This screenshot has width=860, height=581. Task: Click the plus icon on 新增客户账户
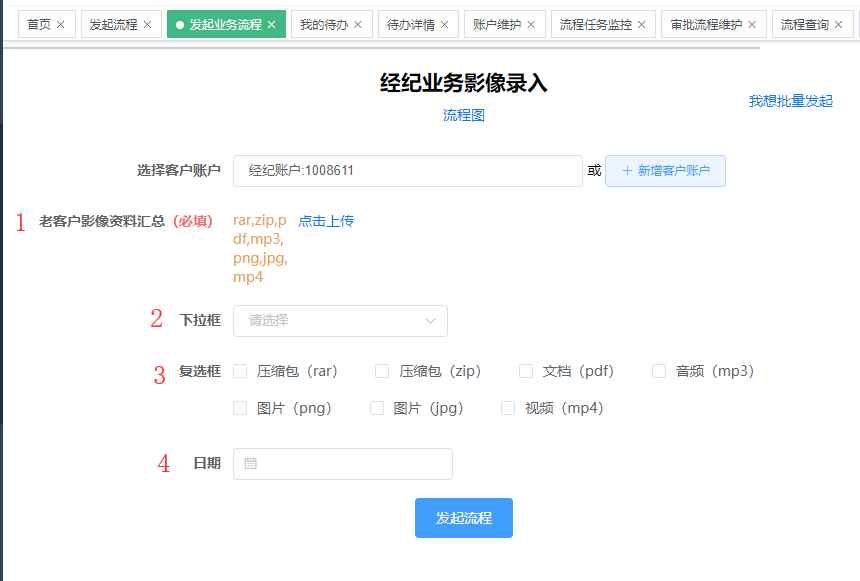627,171
